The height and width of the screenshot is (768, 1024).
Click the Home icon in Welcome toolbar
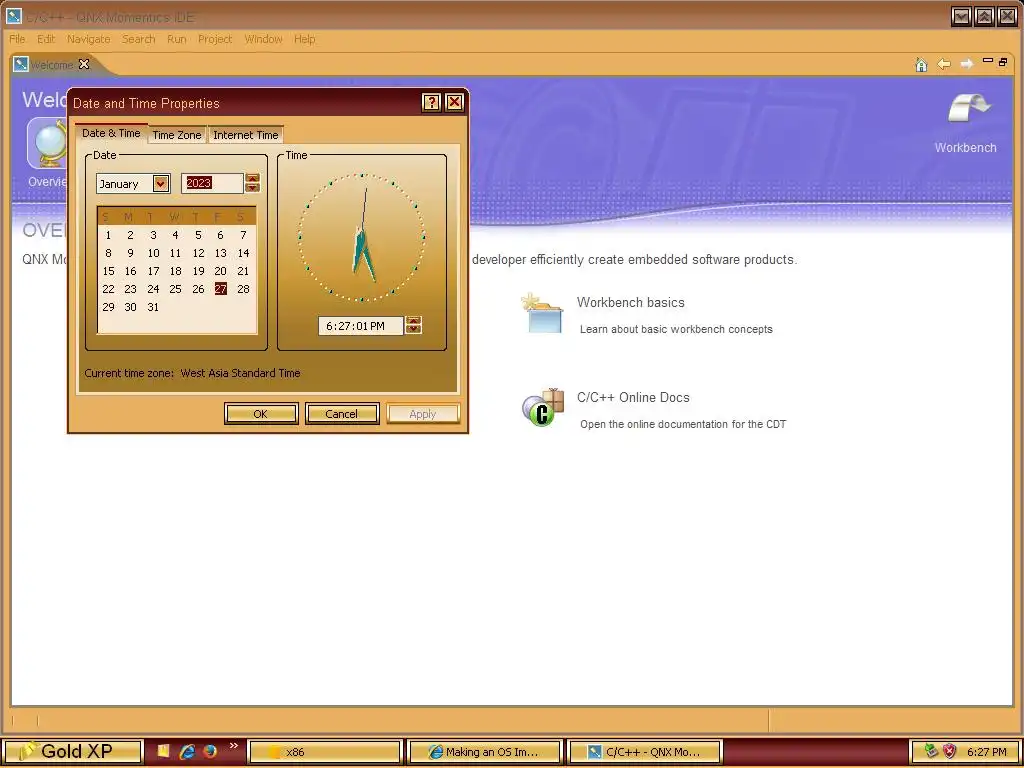(921, 64)
